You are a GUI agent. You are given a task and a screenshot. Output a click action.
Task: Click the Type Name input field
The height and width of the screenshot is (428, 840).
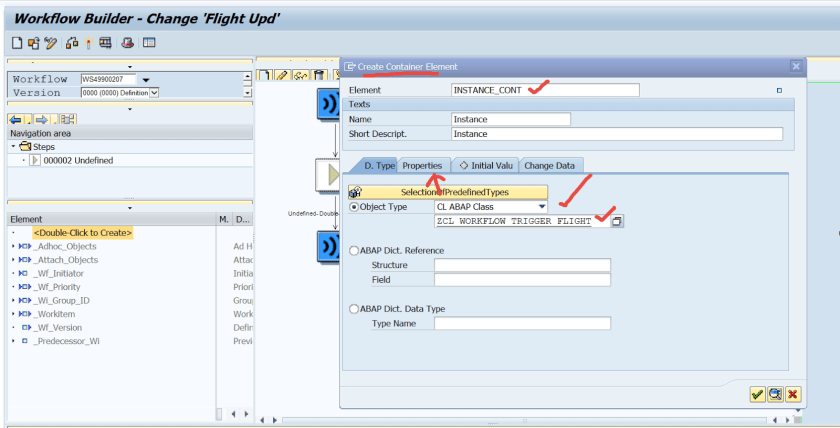[522, 324]
